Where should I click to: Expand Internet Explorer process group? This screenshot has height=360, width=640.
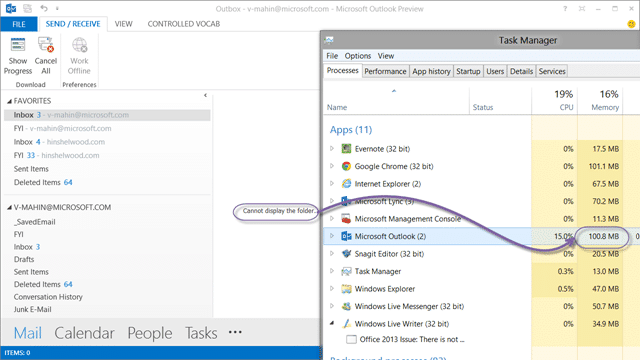click(x=332, y=184)
